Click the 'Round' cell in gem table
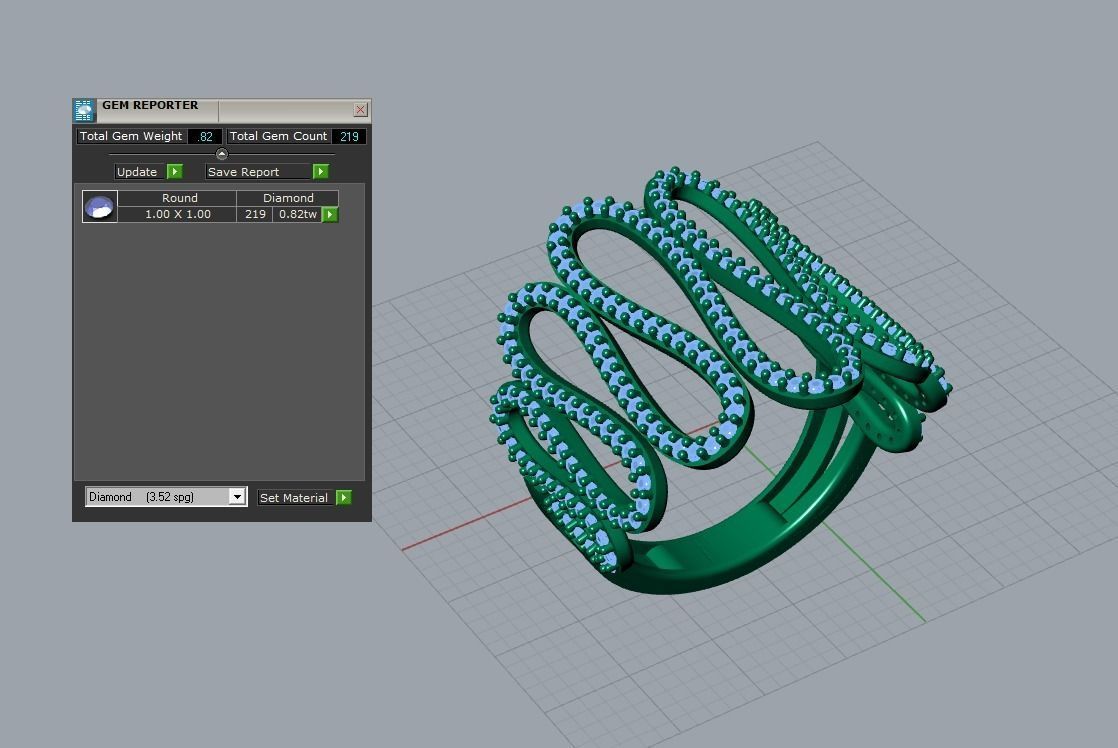Viewport: 1118px width, 748px height. coord(179,198)
